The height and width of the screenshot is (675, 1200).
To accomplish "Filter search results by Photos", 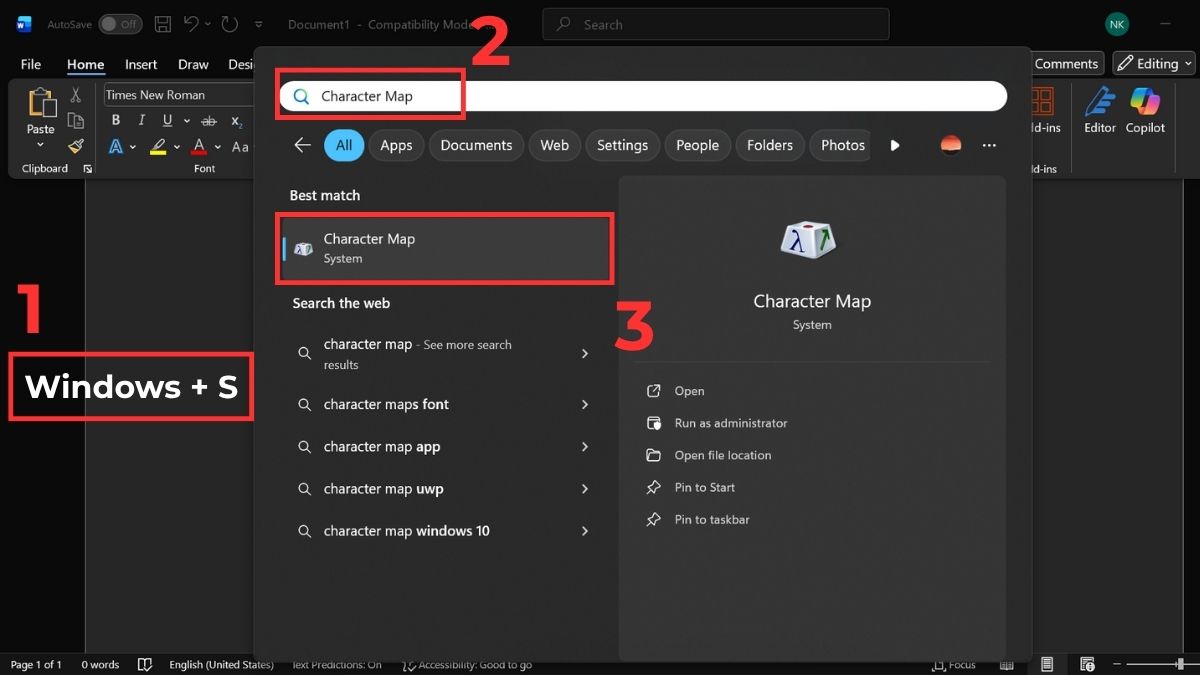I will (x=840, y=145).
